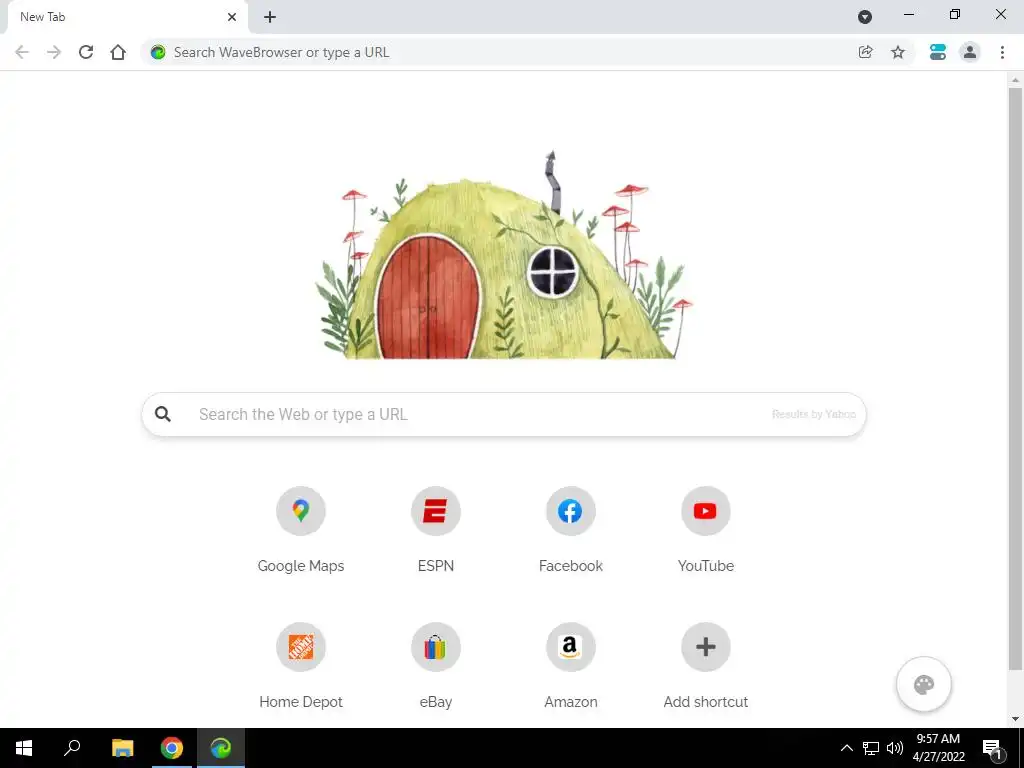This screenshot has width=1024, height=768.
Task: Open the YouTube shortcut
Action: click(x=705, y=511)
